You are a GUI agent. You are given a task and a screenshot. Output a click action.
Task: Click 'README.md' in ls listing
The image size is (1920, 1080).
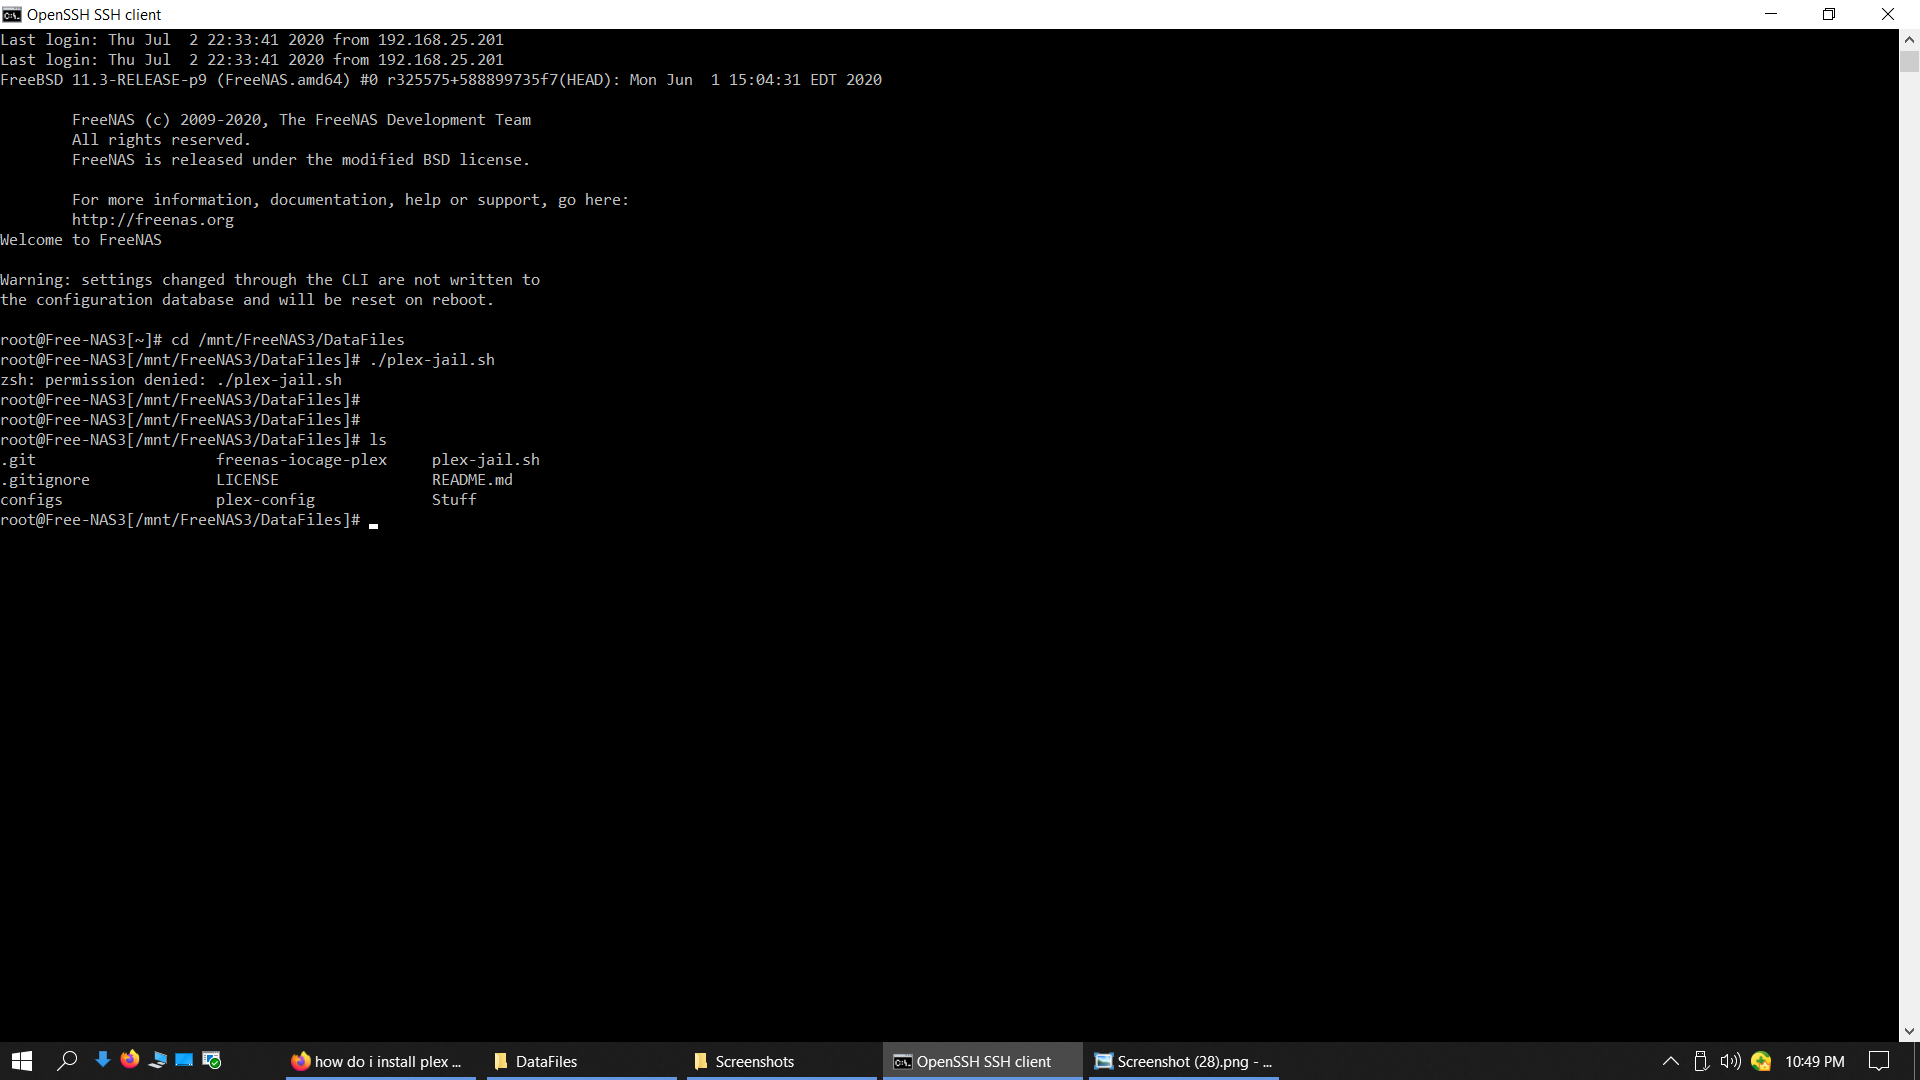pos(472,480)
